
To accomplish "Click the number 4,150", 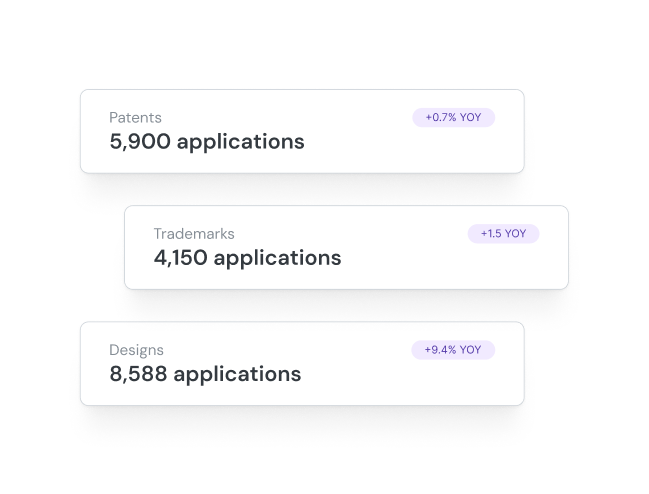I will [x=180, y=258].
